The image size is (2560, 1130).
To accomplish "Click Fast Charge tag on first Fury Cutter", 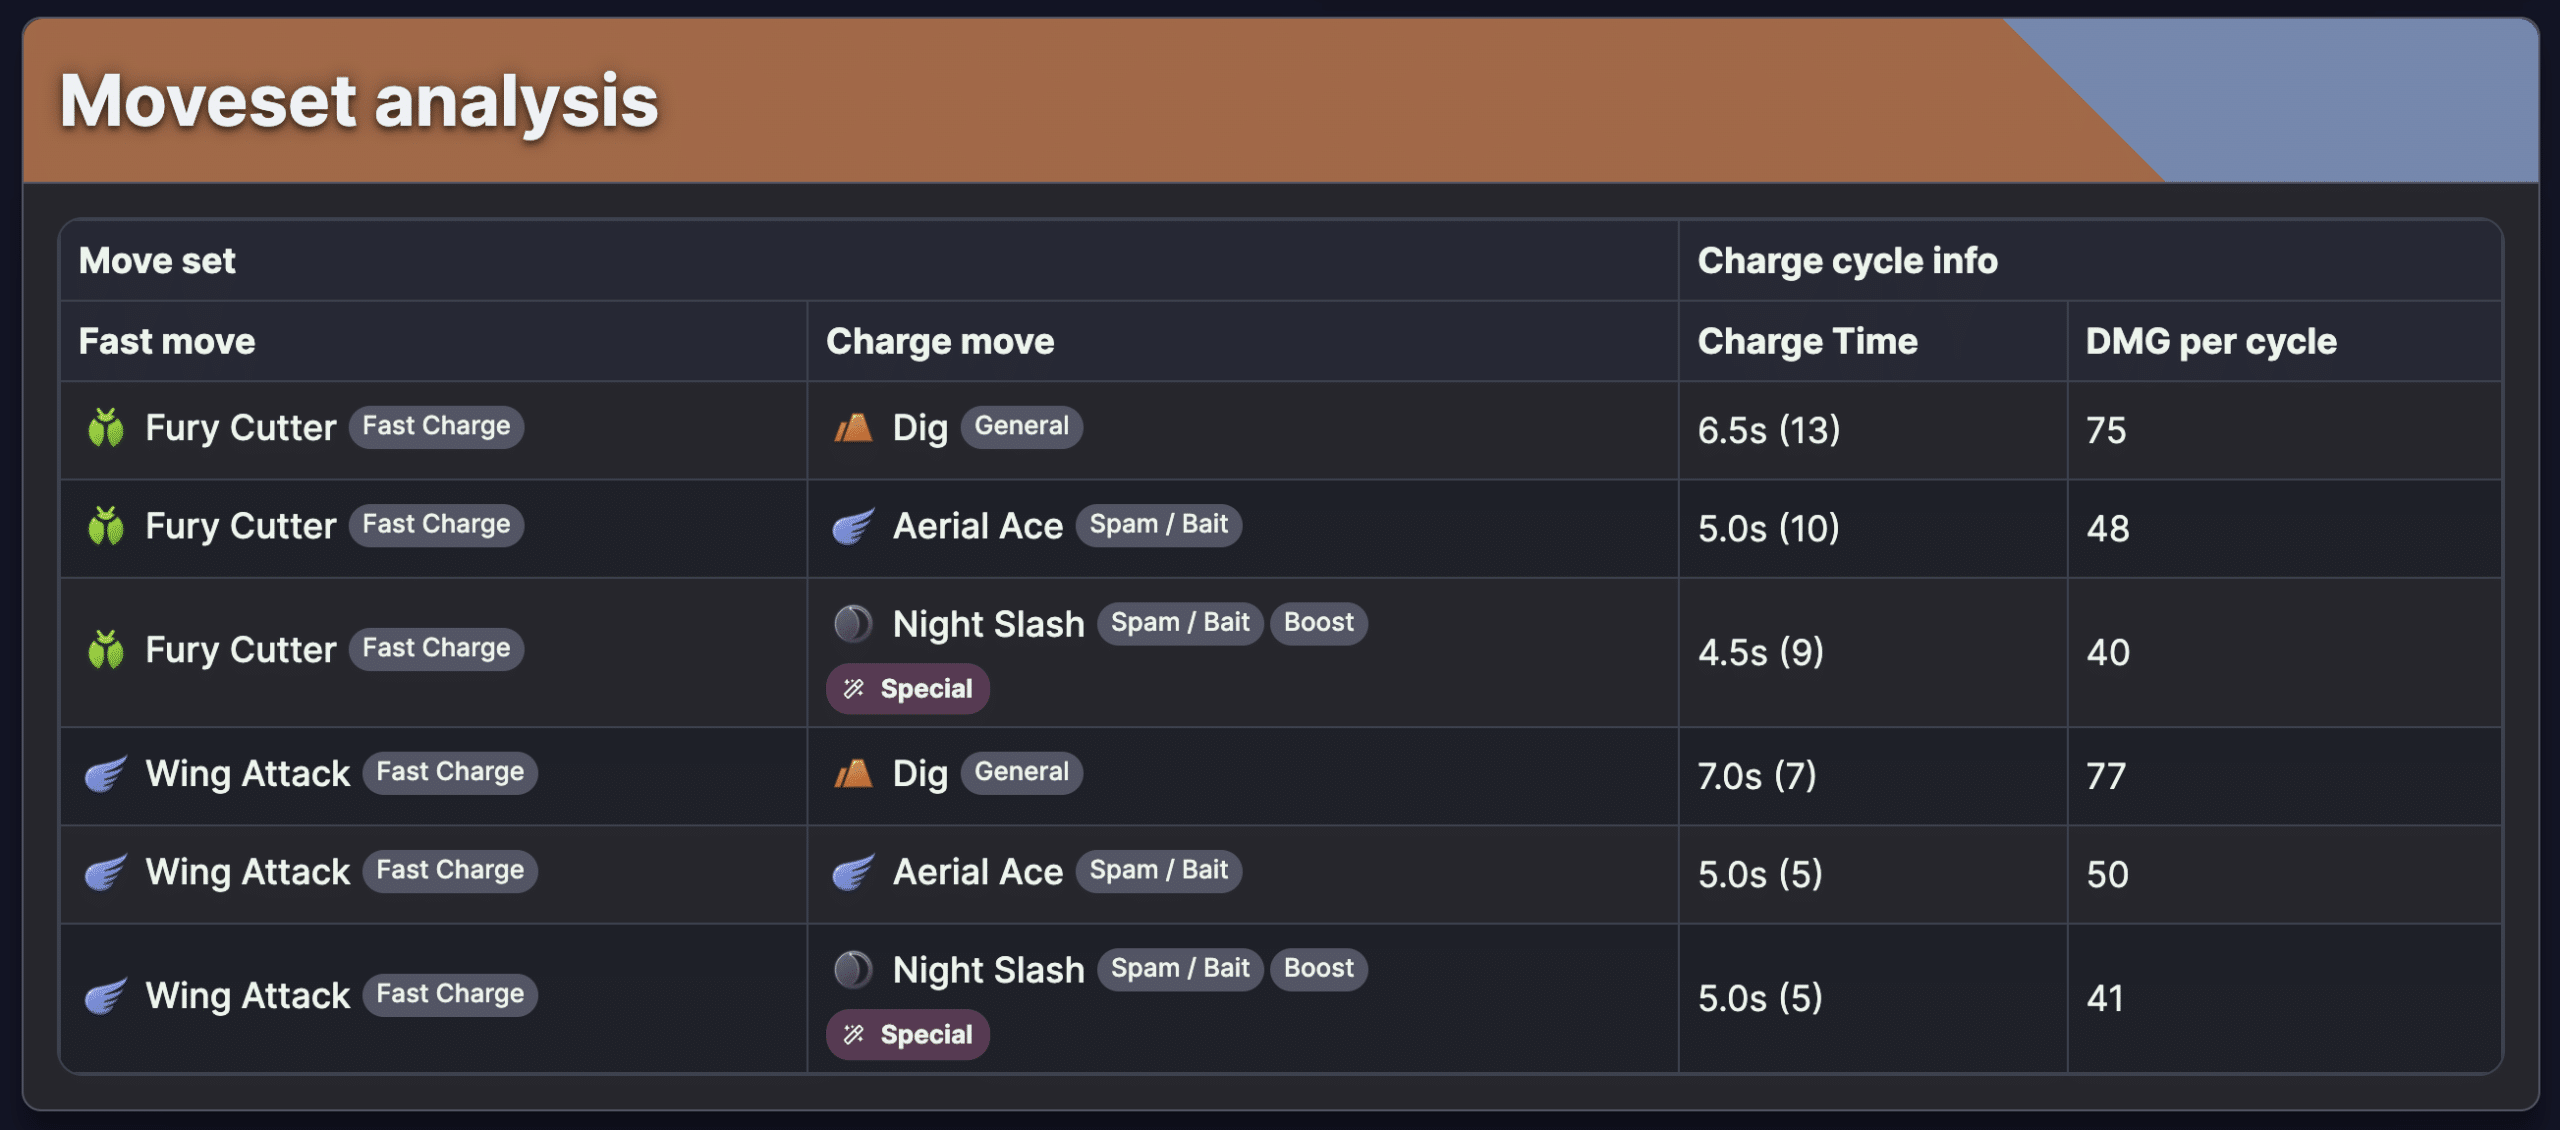I will click(436, 427).
